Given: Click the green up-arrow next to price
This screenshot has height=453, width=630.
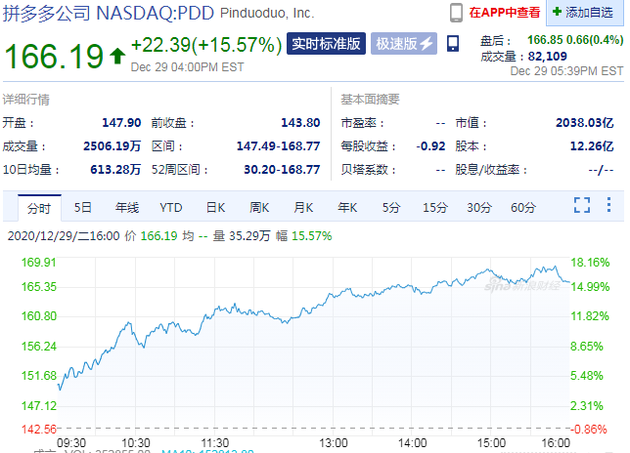Looking at the screenshot, I should pos(117,56).
